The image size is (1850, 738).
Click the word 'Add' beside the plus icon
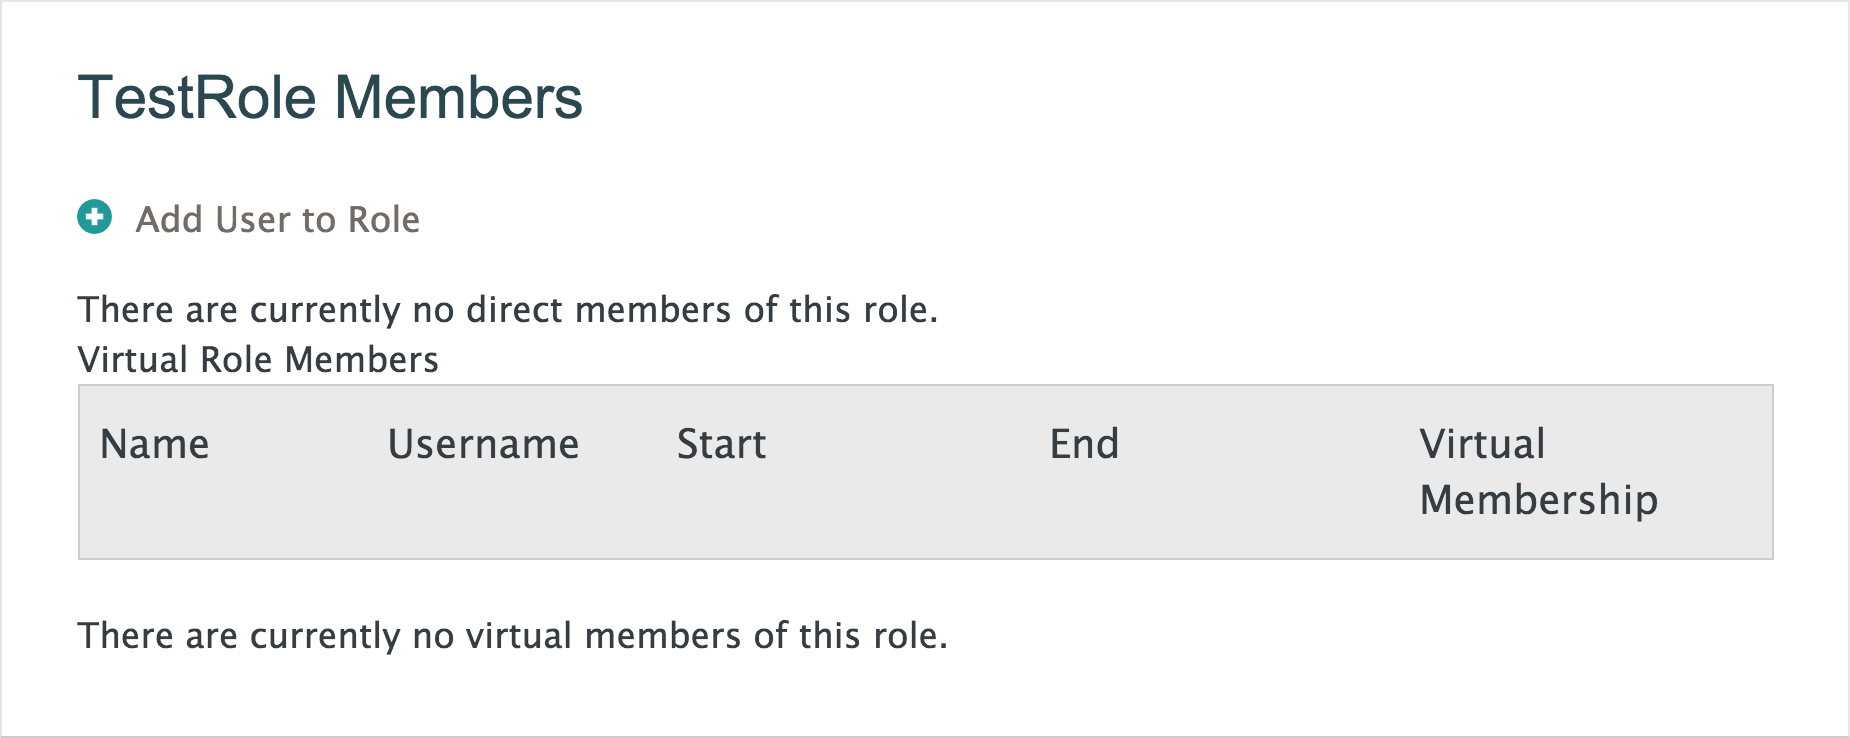(170, 220)
